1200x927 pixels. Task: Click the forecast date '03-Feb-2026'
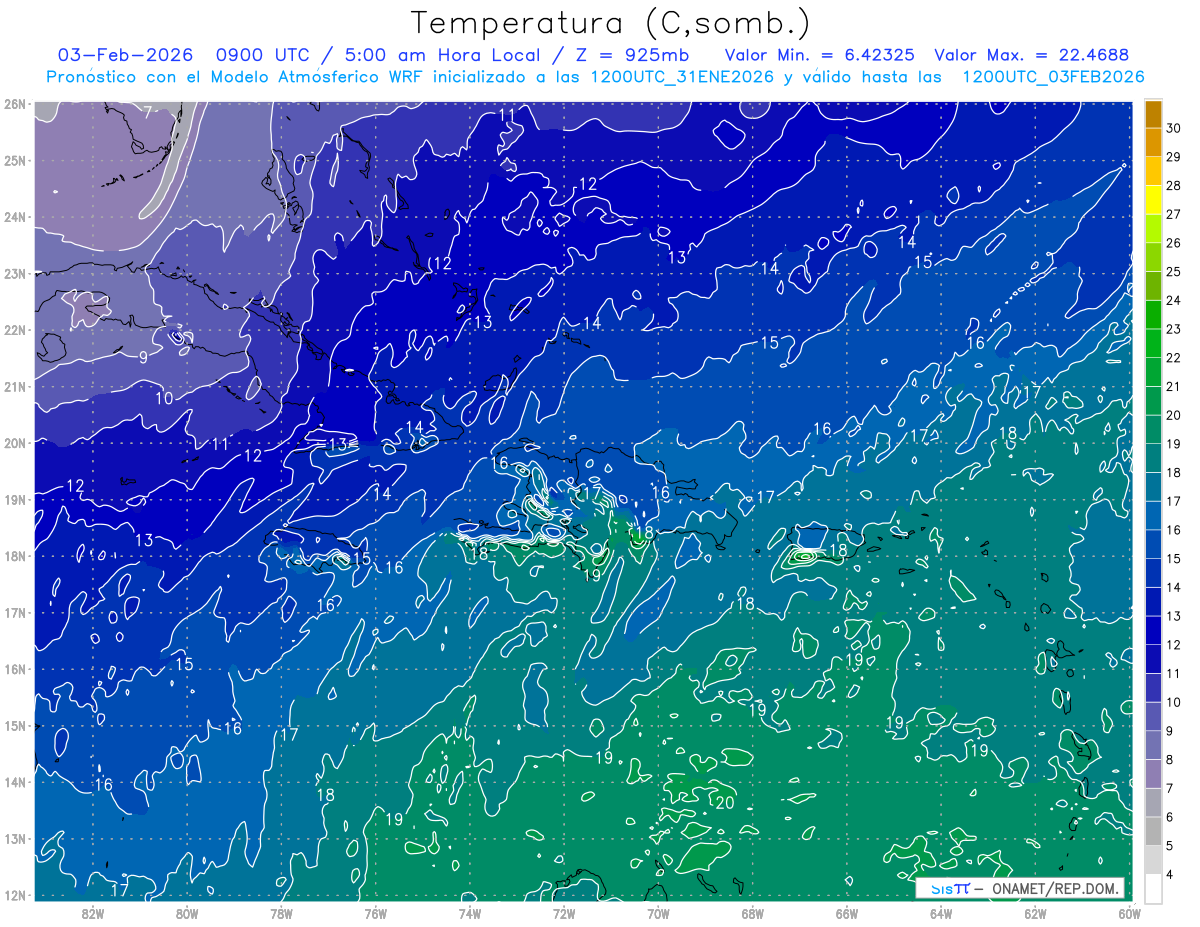(x=125, y=55)
